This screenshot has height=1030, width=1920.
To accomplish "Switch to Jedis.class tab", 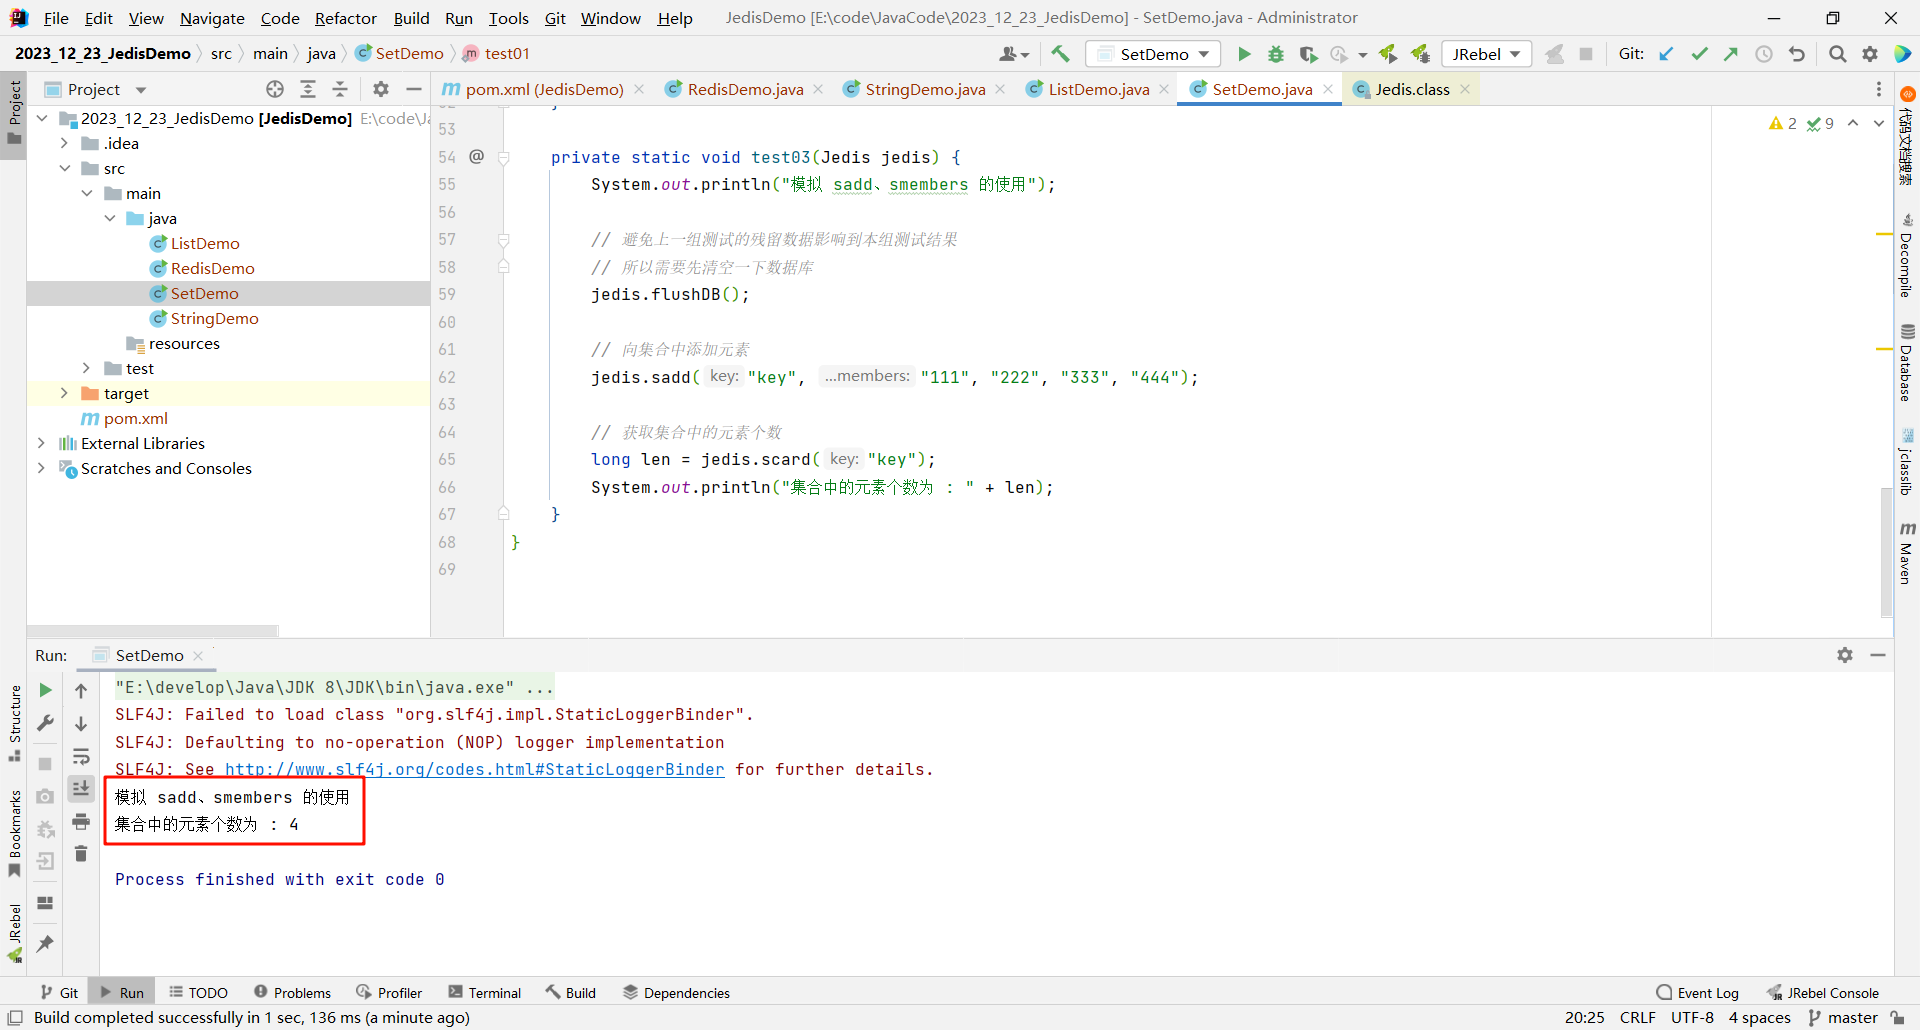I will tap(1412, 89).
